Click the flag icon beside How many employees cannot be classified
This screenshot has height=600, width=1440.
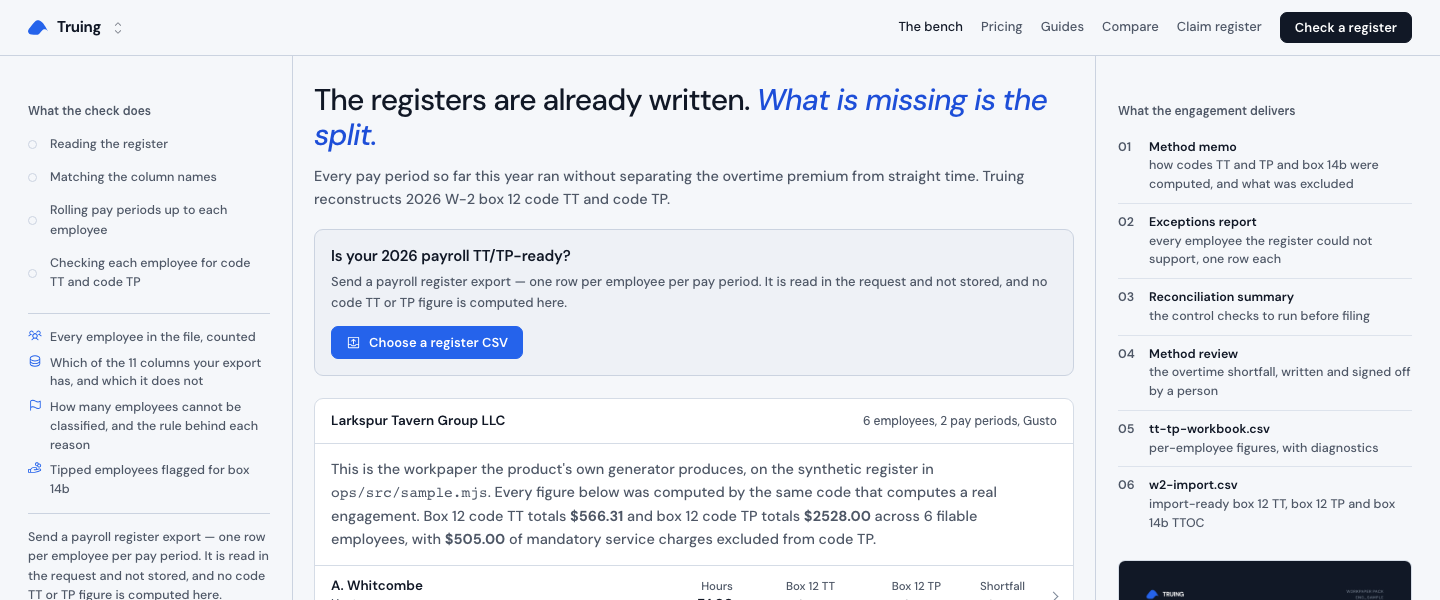tap(35, 406)
